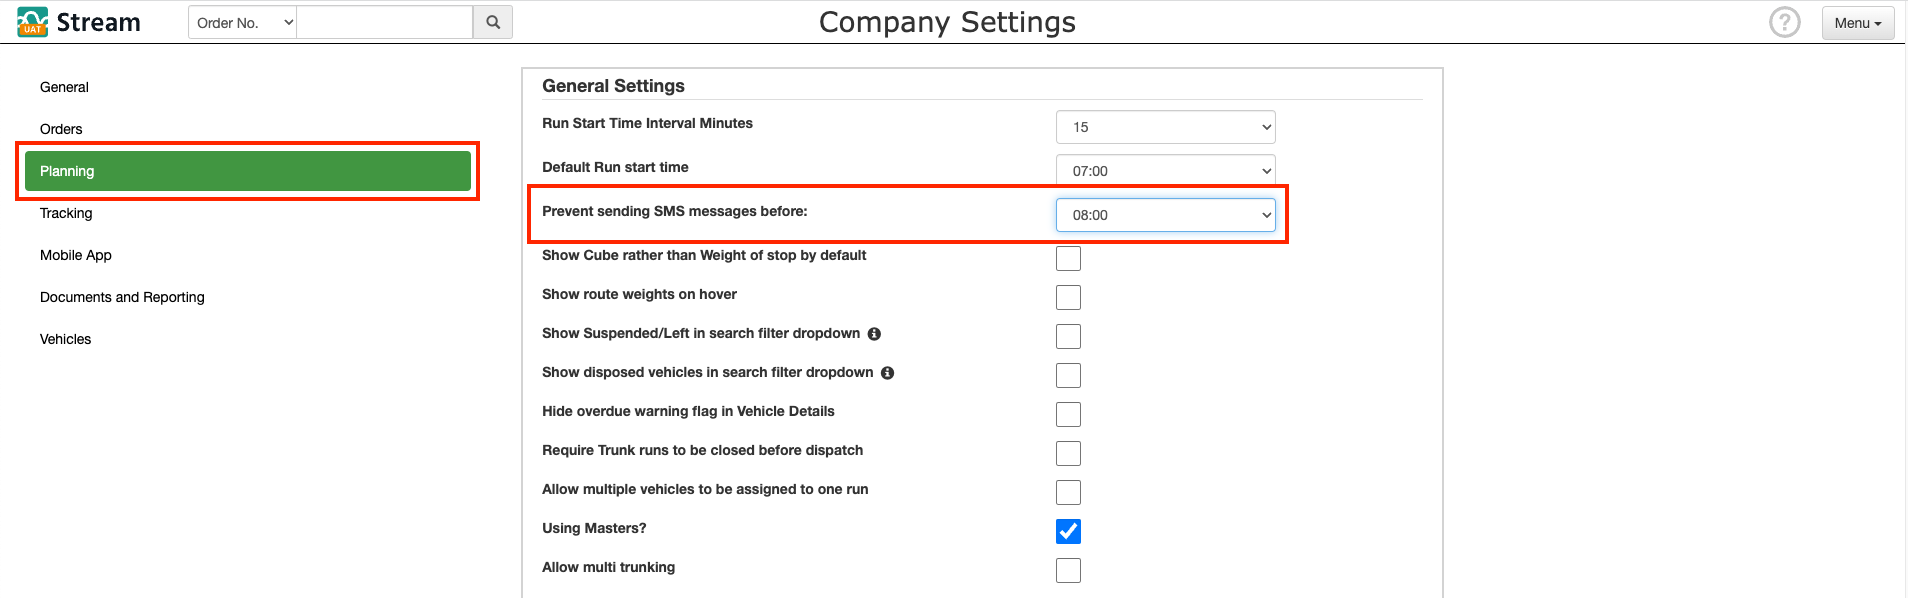Enable Show Cube rather than Weight checkbox
Image resolution: width=1908 pixels, height=598 pixels.
(x=1068, y=258)
